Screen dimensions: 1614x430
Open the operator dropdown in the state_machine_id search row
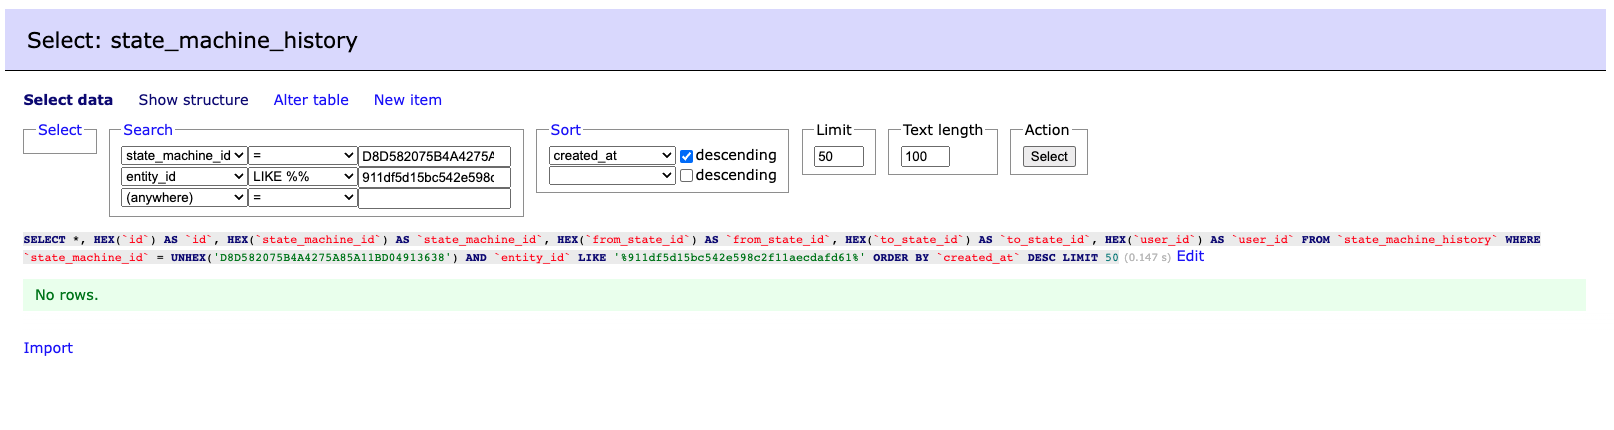[x=303, y=156]
